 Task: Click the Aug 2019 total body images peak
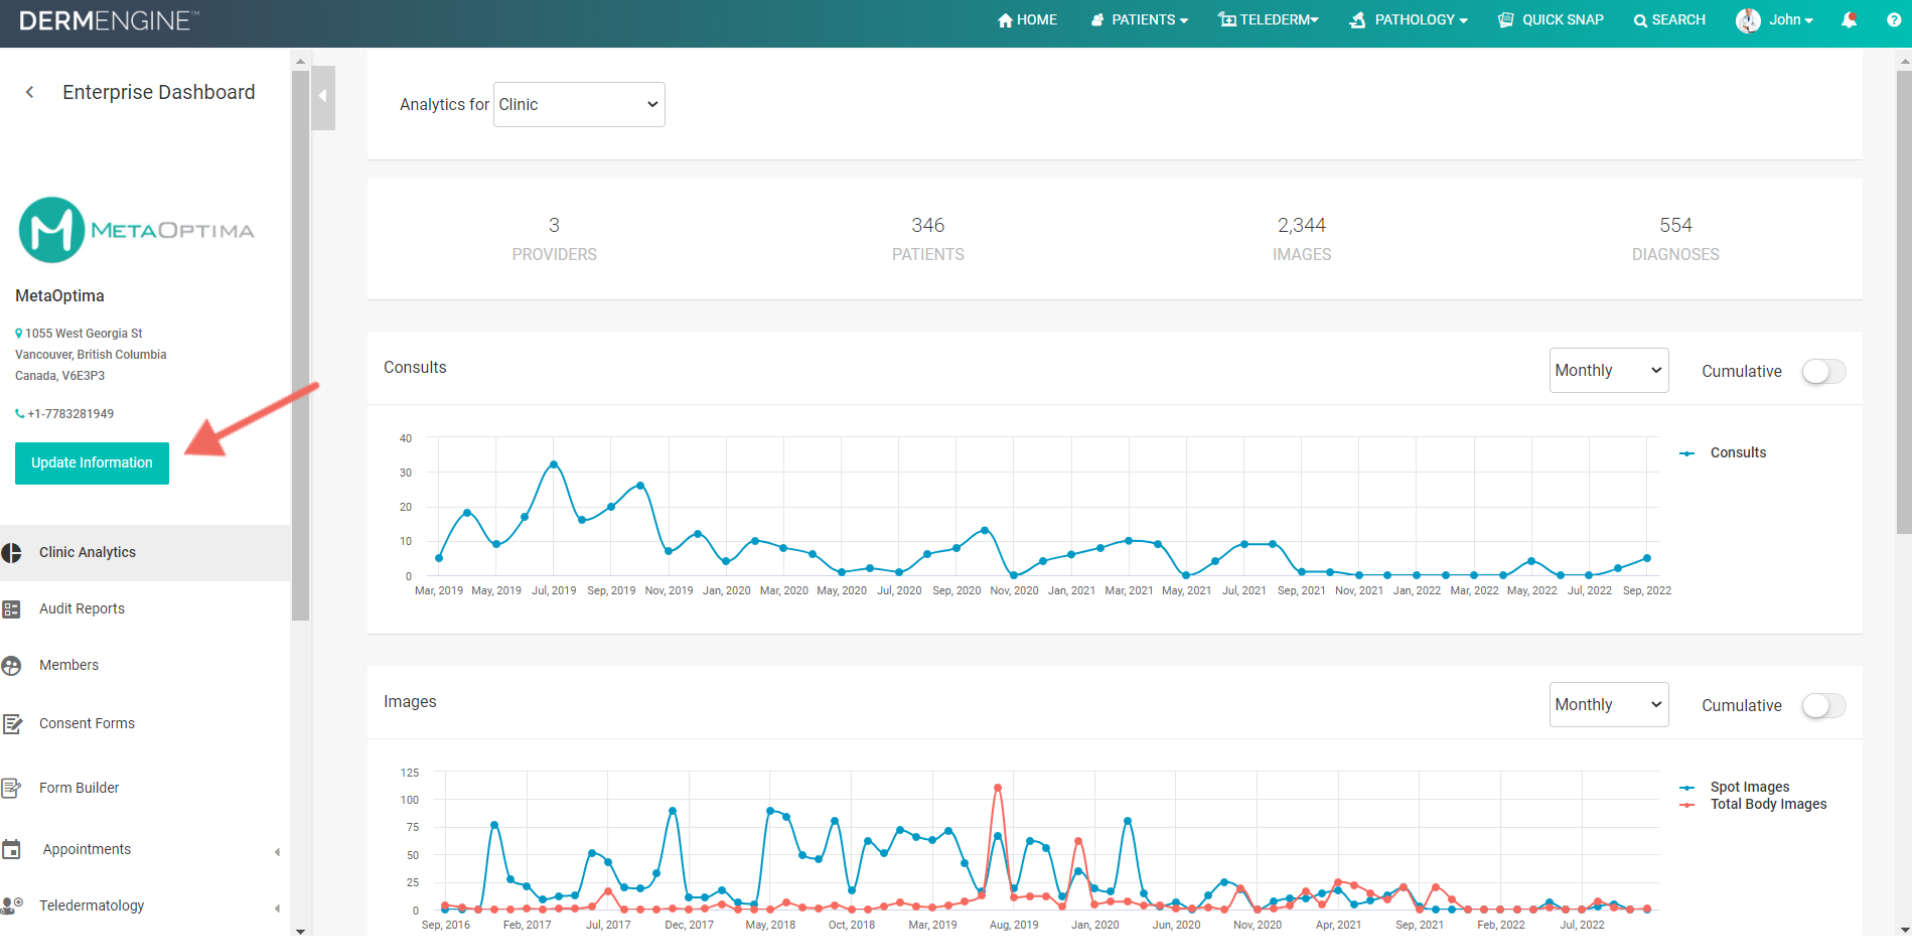(x=997, y=788)
